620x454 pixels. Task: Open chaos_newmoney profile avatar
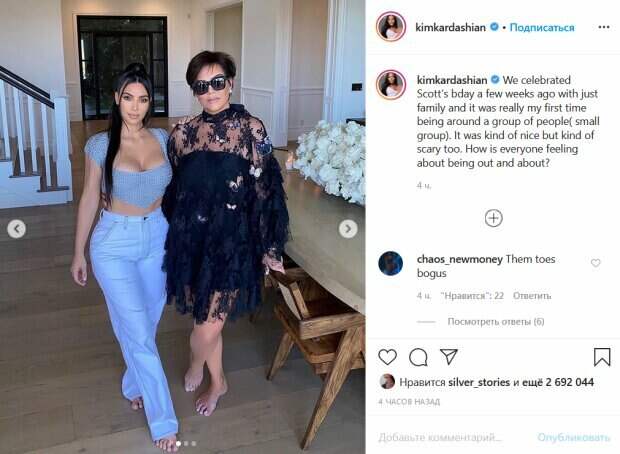(x=390, y=263)
